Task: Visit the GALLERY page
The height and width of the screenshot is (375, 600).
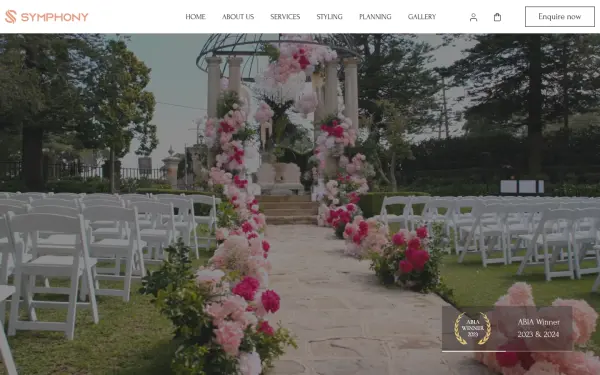Action: (x=422, y=16)
